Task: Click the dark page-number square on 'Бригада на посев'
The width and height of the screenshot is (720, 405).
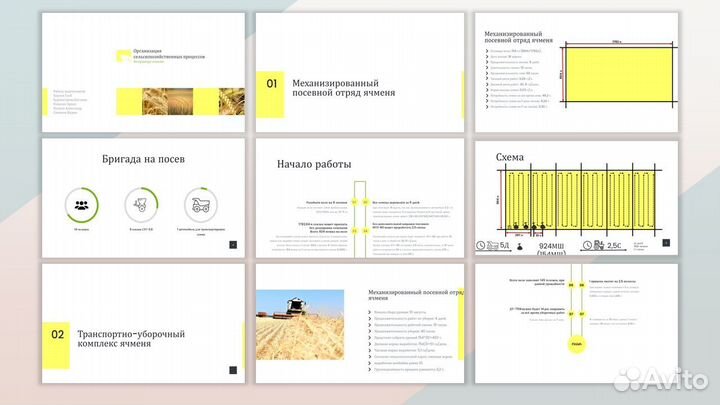Action: 233,245
